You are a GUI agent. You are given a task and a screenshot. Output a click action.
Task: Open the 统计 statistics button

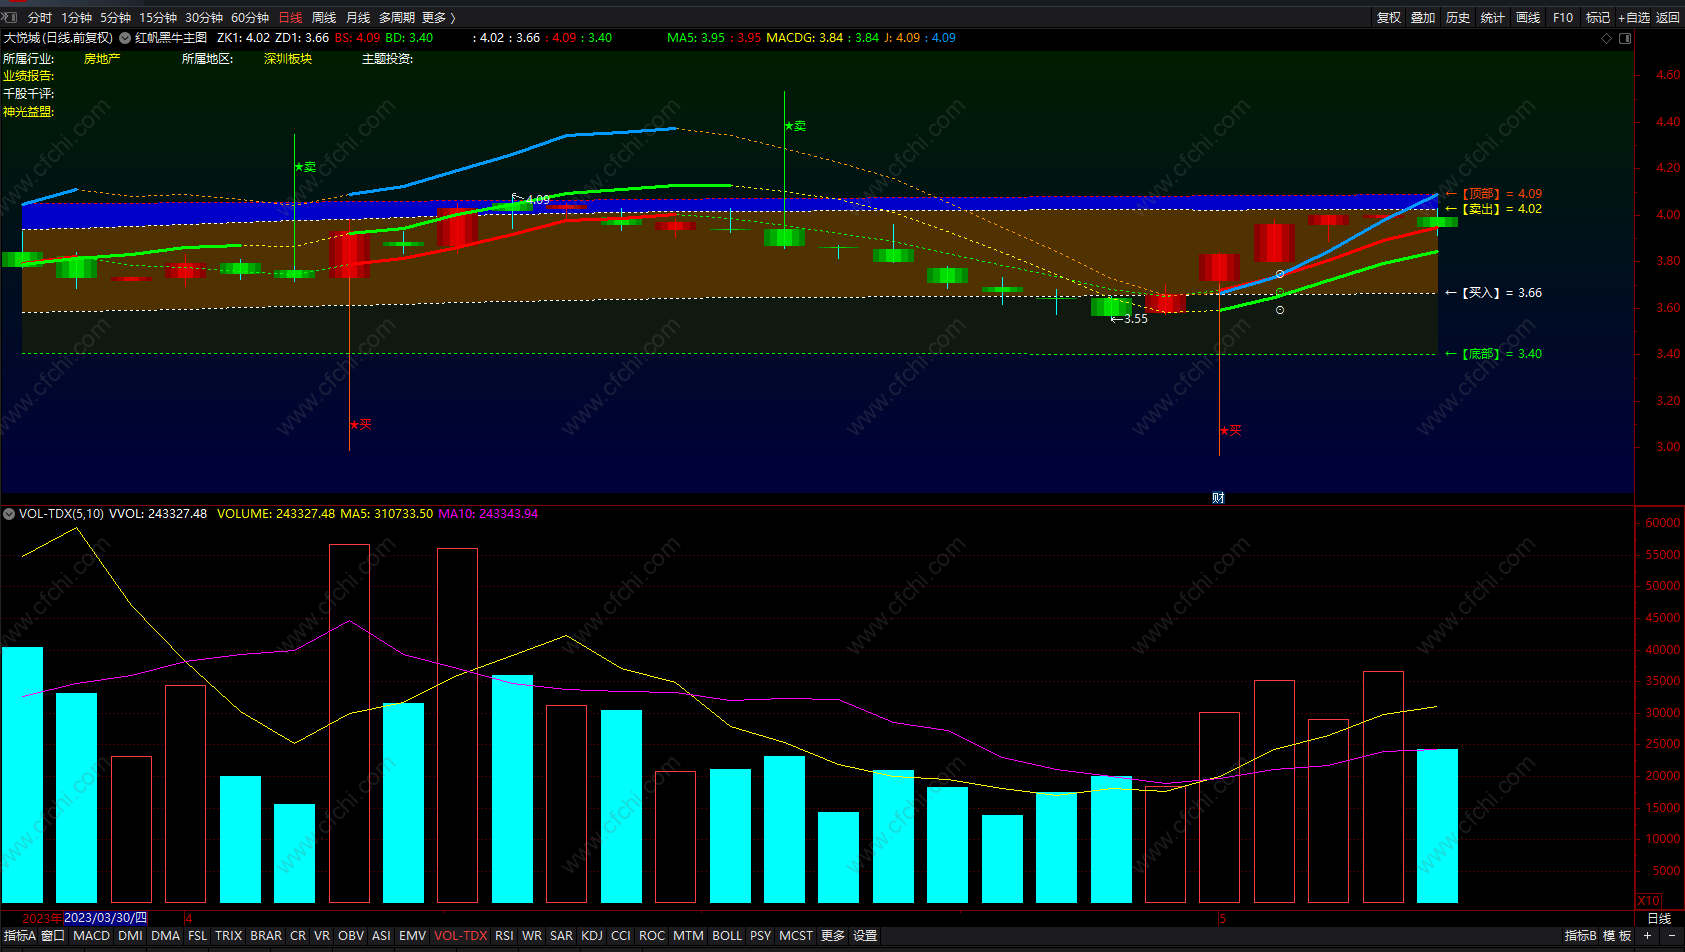tap(1493, 18)
